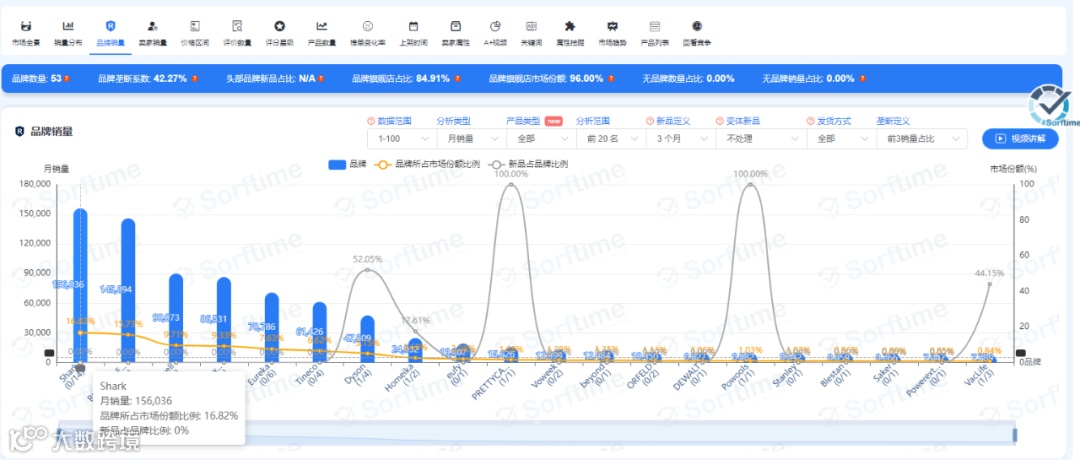Screen dimensions: 1080x460
Task: Click the right handle of bottom zoom slider
Action: pos(1015,435)
